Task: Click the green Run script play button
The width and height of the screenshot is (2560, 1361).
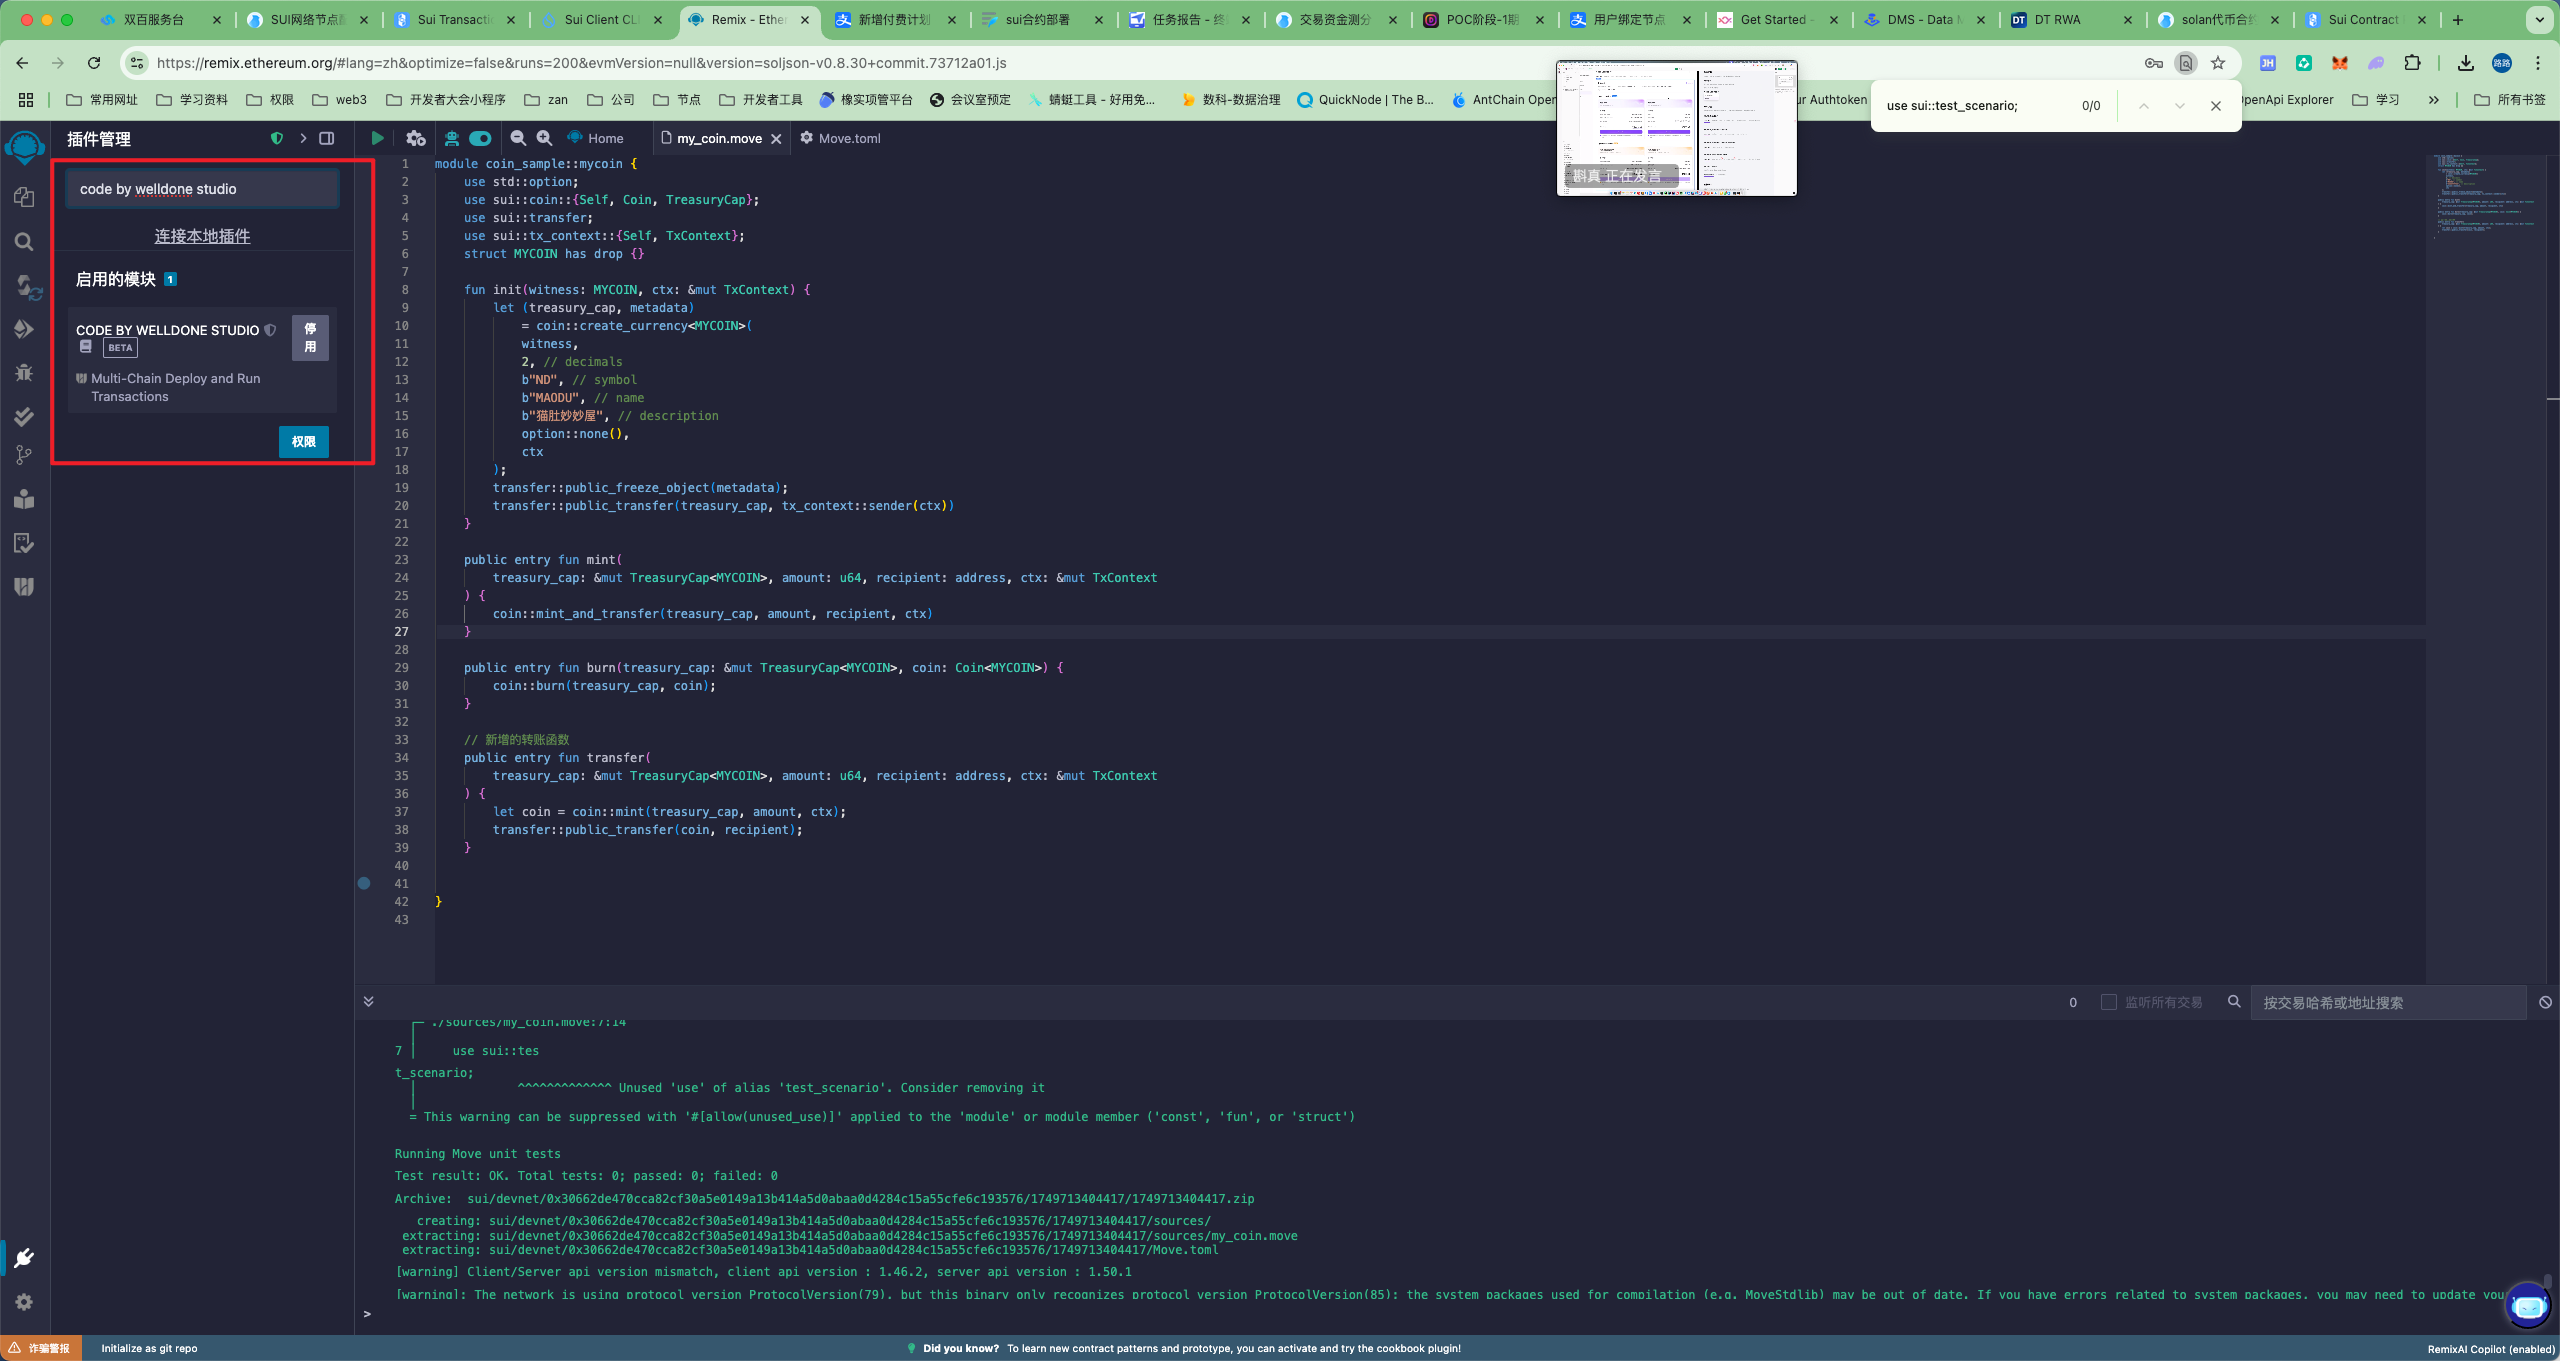Action: pyautogui.click(x=377, y=138)
